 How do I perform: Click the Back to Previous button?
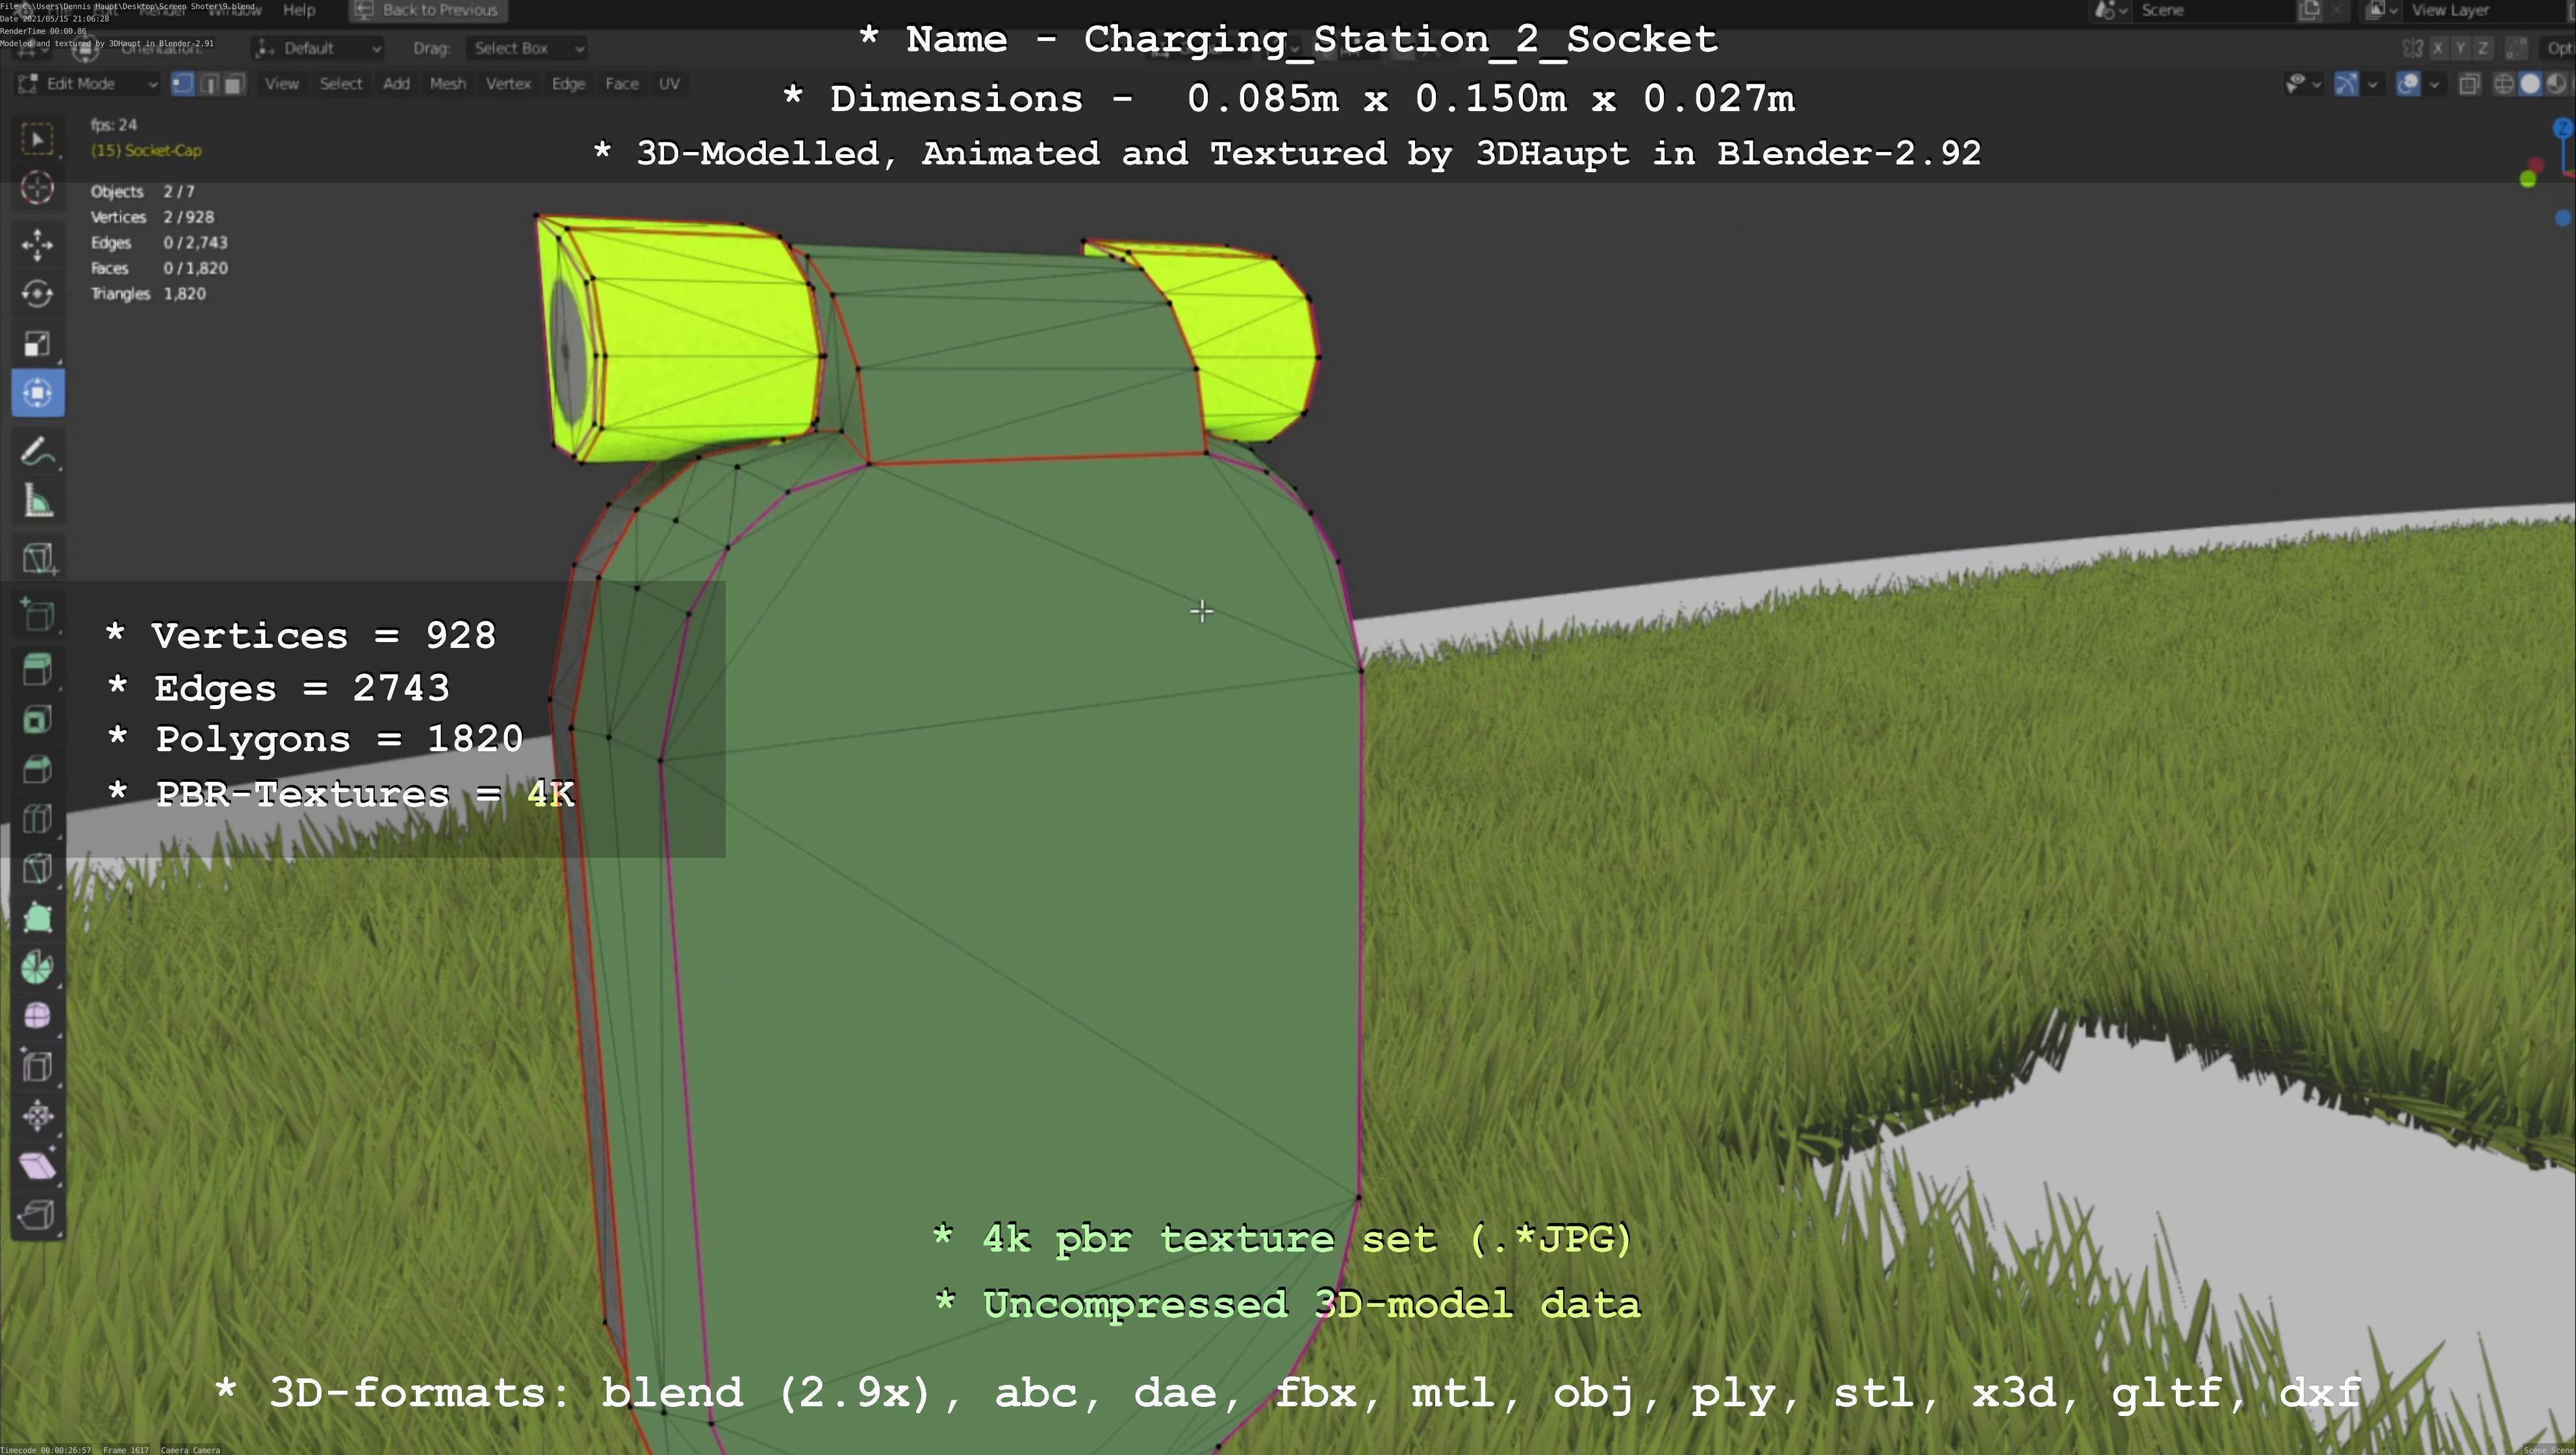click(428, 10)
